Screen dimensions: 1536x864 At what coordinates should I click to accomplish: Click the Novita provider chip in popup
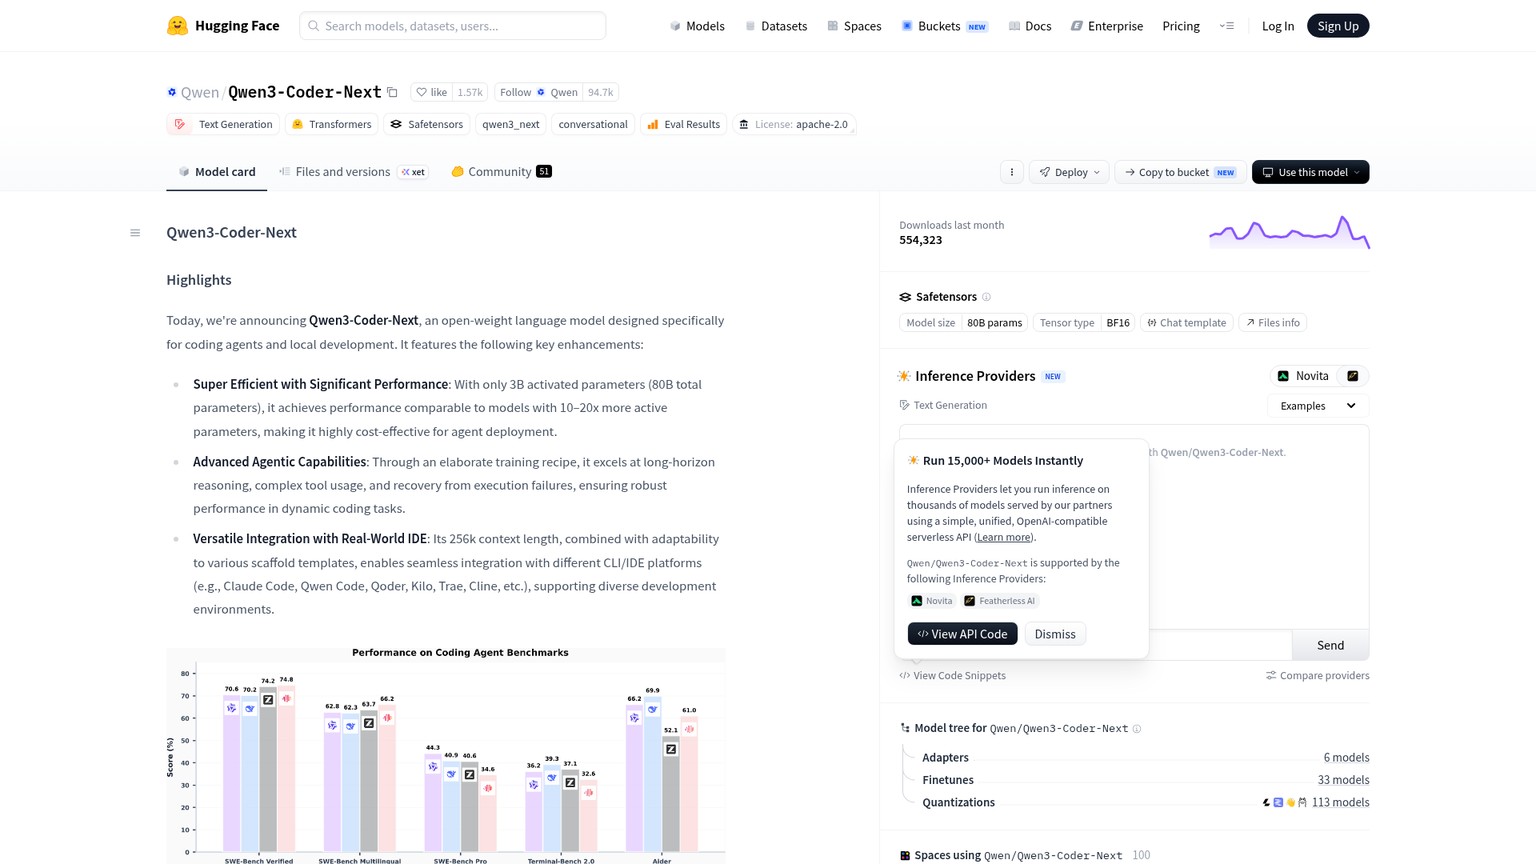932,601
